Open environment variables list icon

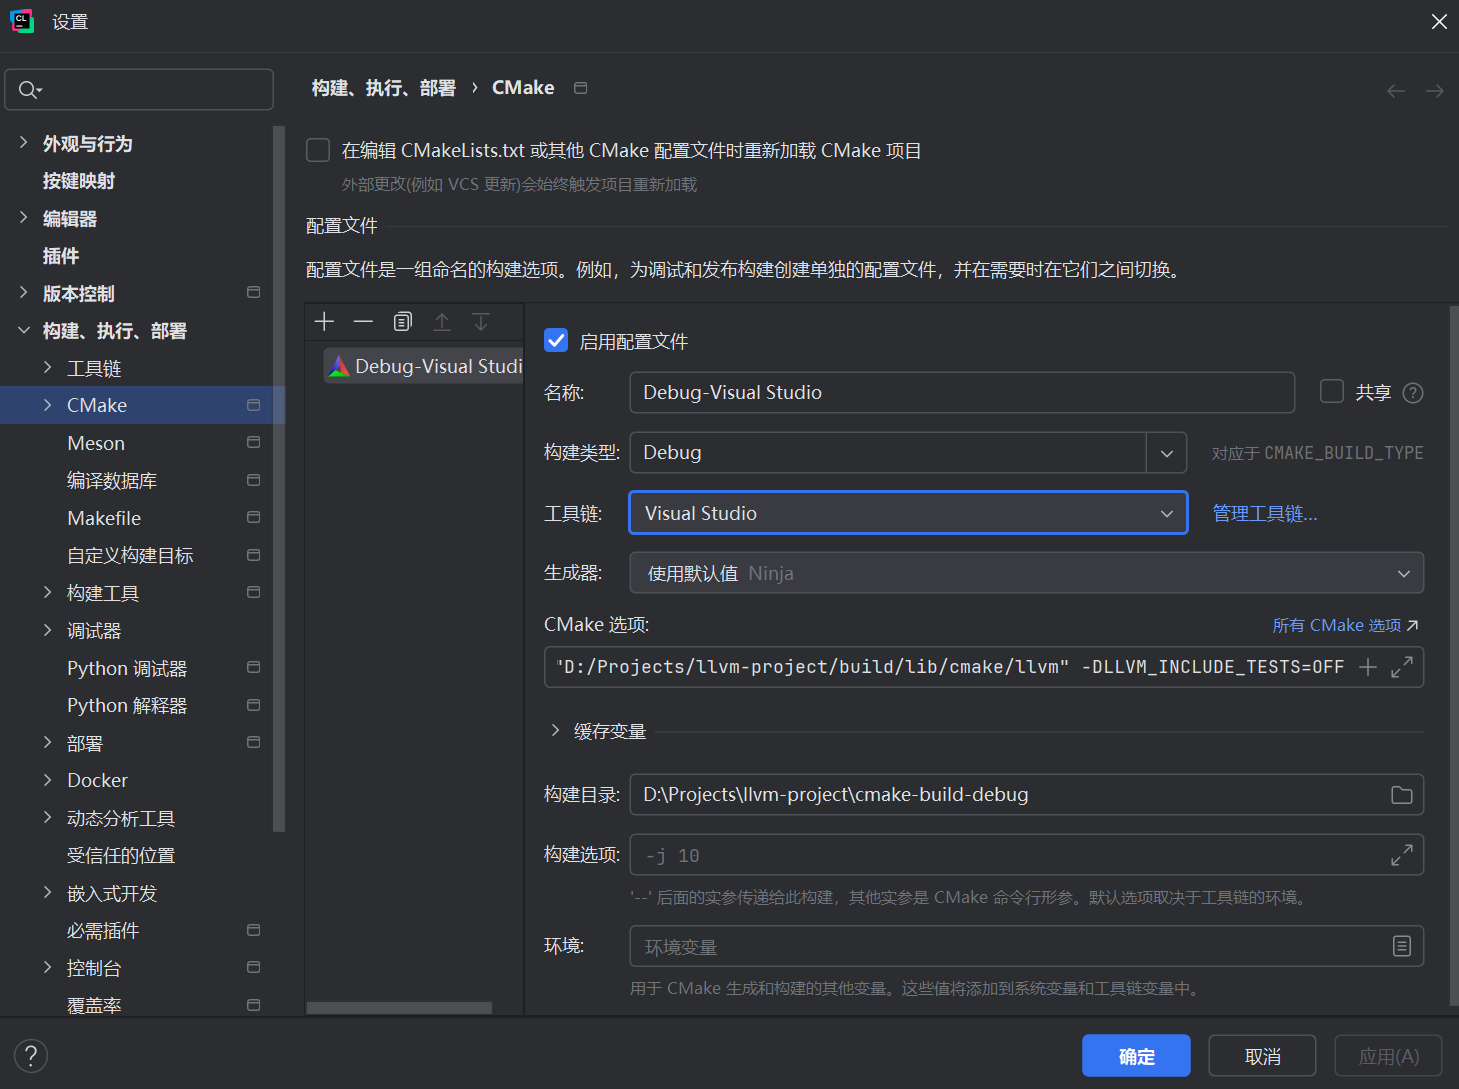(1402, 946)
